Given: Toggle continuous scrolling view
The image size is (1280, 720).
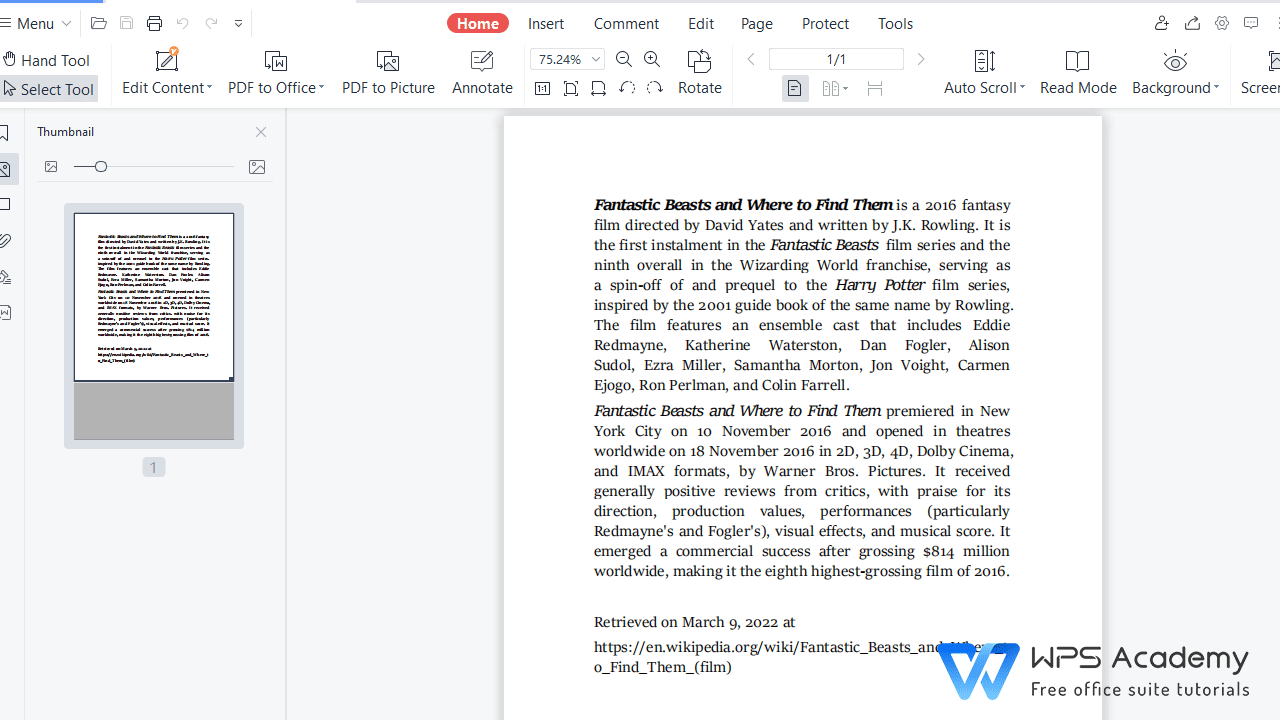Looking at the screenshot, I should [x=875, y=89].
